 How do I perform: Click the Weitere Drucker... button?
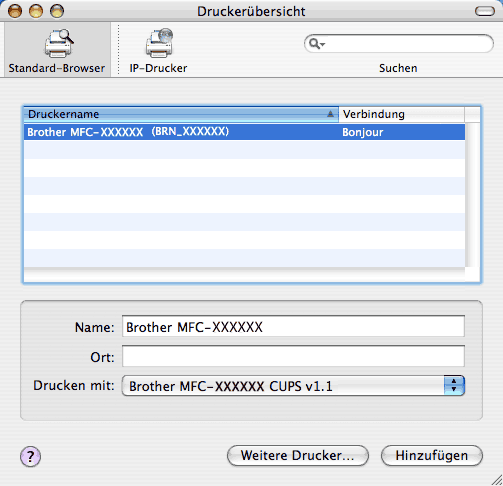[x=298, y=455]
